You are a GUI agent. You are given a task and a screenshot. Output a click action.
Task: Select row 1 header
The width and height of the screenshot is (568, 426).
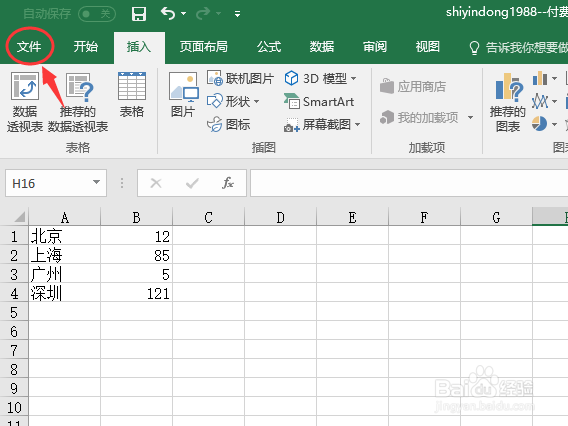[x=14, y=236]
